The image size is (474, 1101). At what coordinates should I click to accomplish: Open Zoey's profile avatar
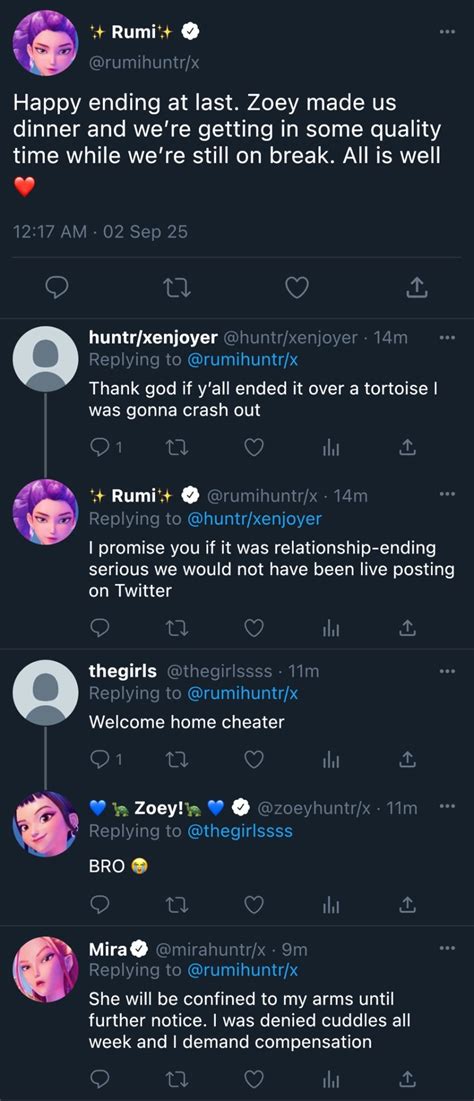(x=46, y=825)
